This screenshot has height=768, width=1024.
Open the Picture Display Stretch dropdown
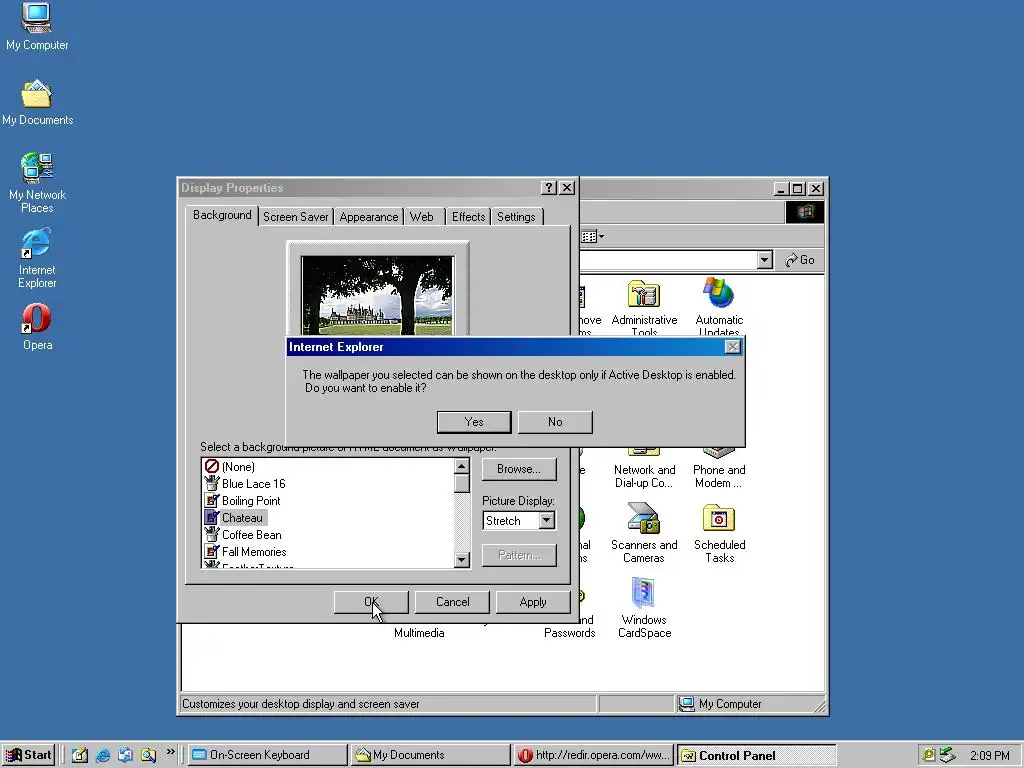coord(547,520)
